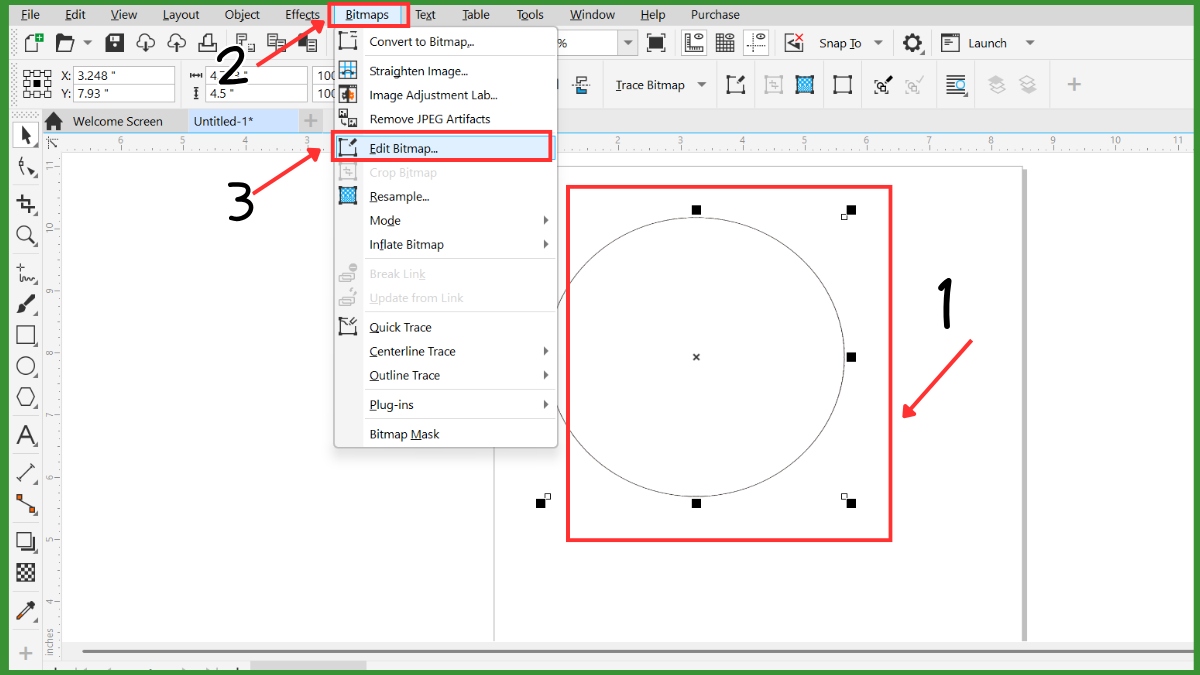
Task: Open the Launch dropdown arrow
Action: tap(1030, 43)
